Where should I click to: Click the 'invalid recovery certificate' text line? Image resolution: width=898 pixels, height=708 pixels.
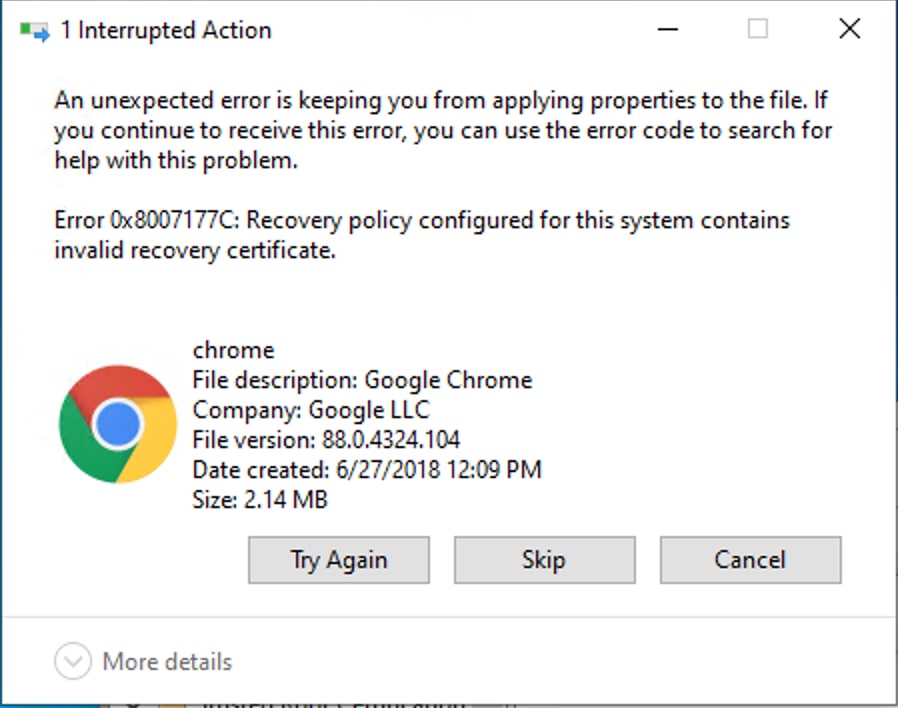click(x=195, y=250)
